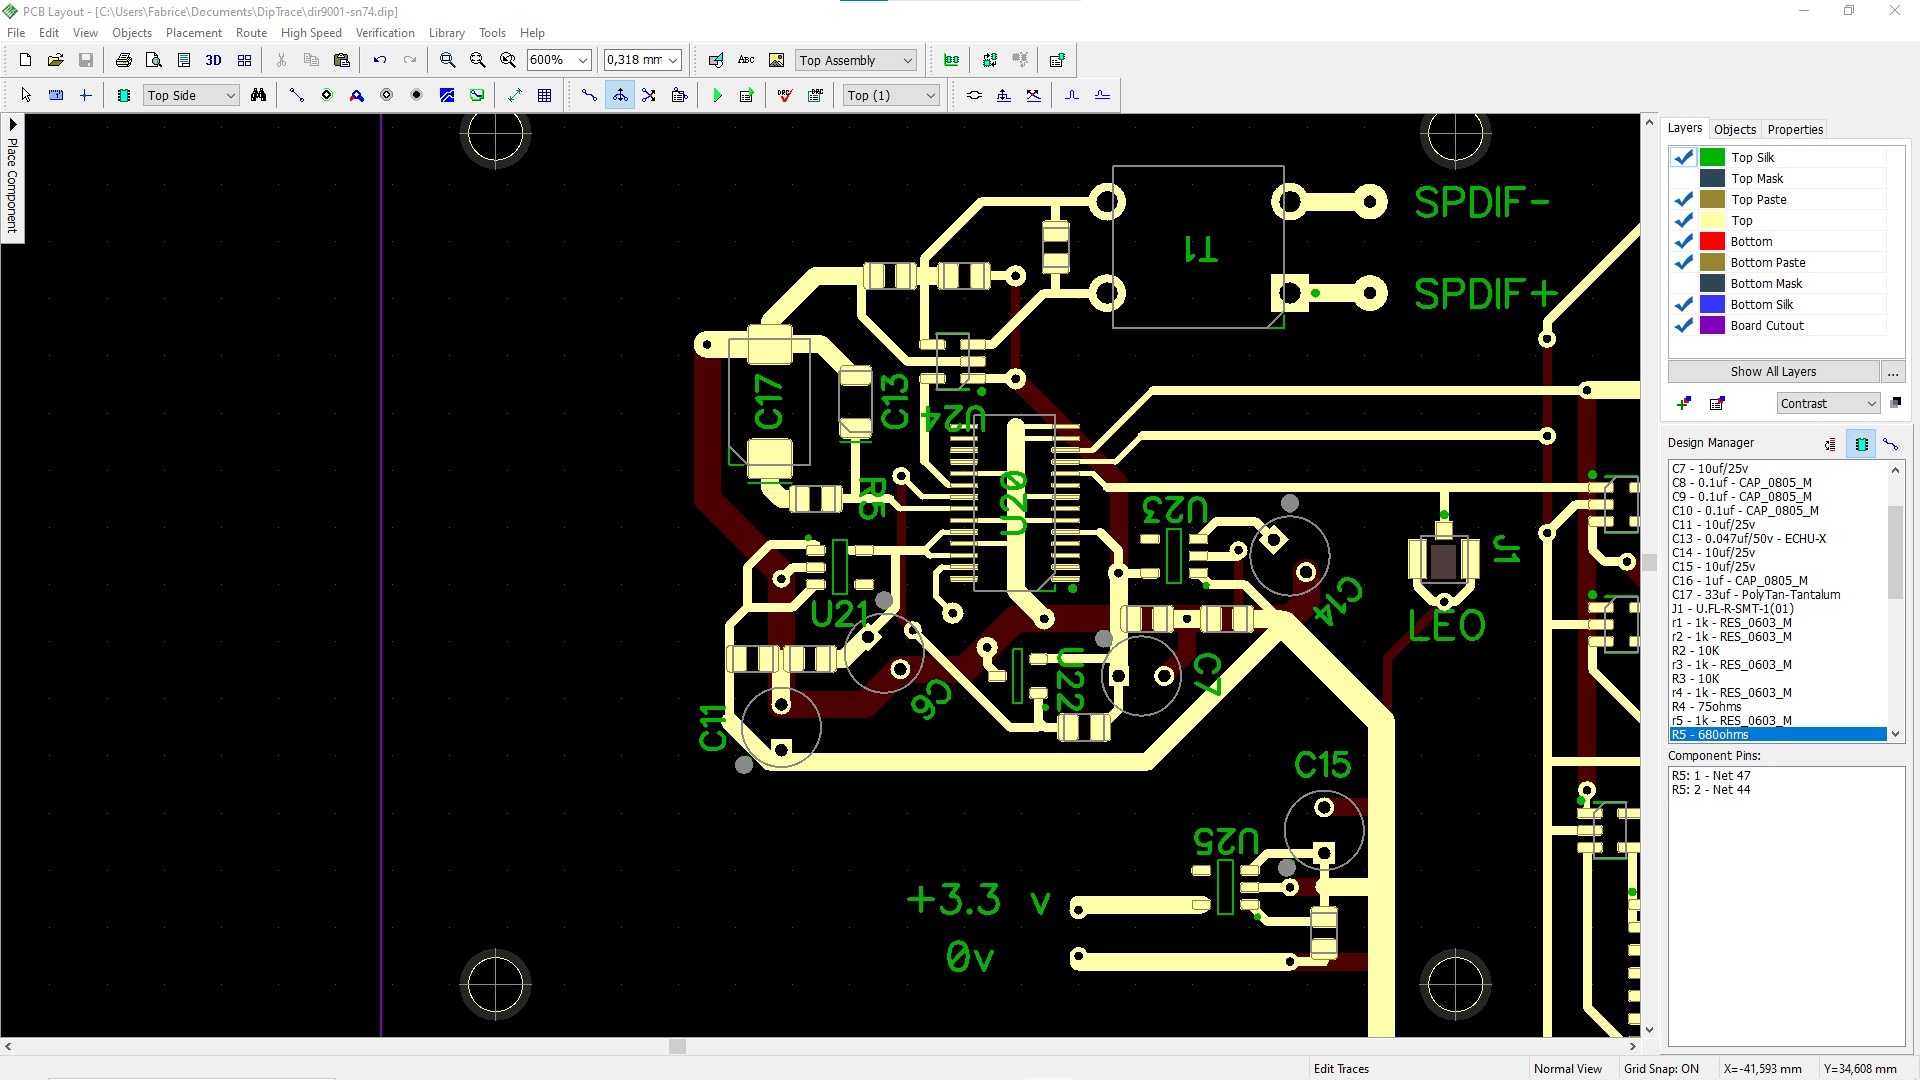Switch to the Objects tab
This screenshot has height=1080, width=1920.
[1734, 129]
